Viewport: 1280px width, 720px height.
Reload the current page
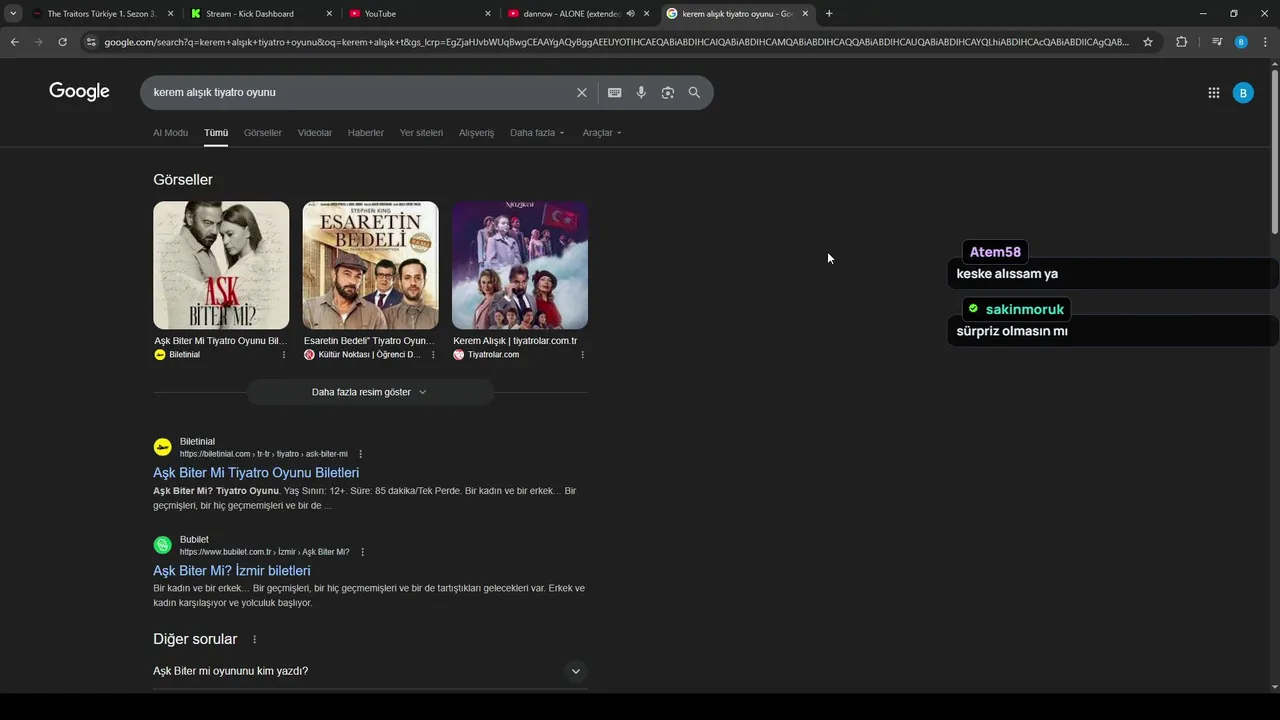pos(62,42)
